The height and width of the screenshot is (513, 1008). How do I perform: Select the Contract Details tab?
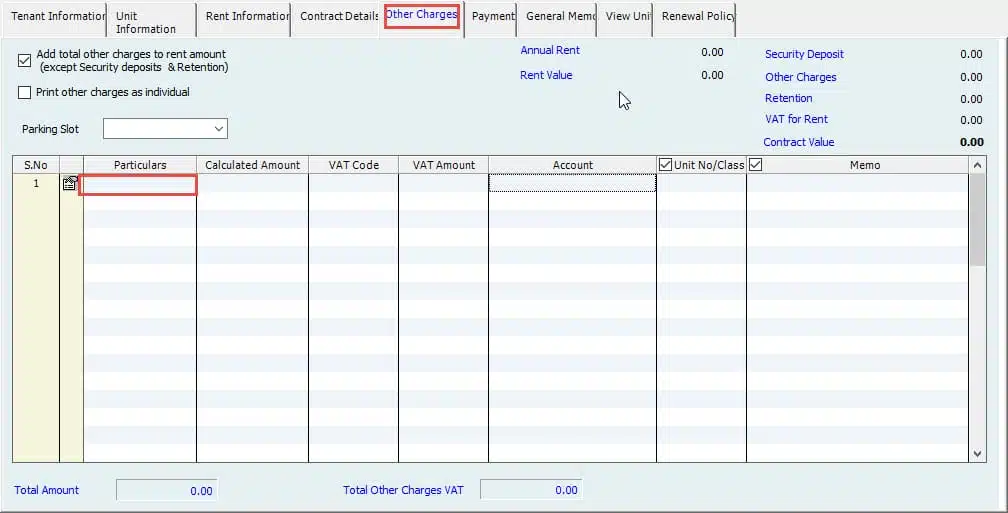[x=338, y=17]
